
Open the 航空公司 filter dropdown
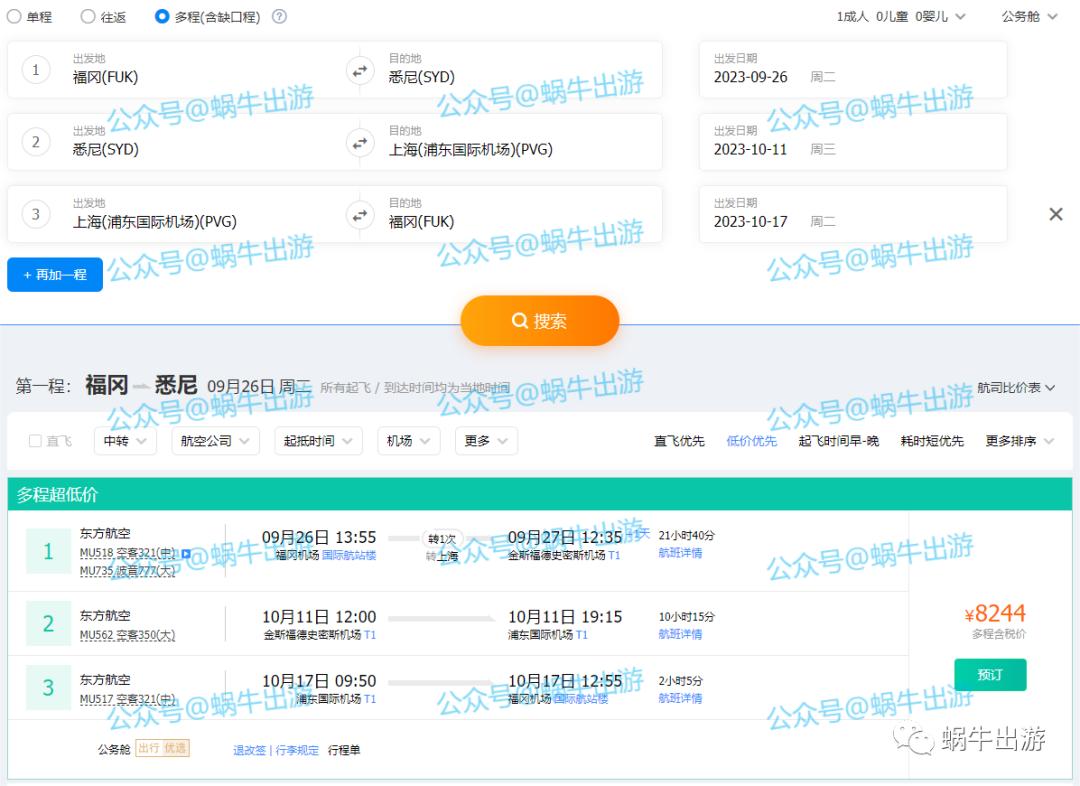click(x=215, y=441)
